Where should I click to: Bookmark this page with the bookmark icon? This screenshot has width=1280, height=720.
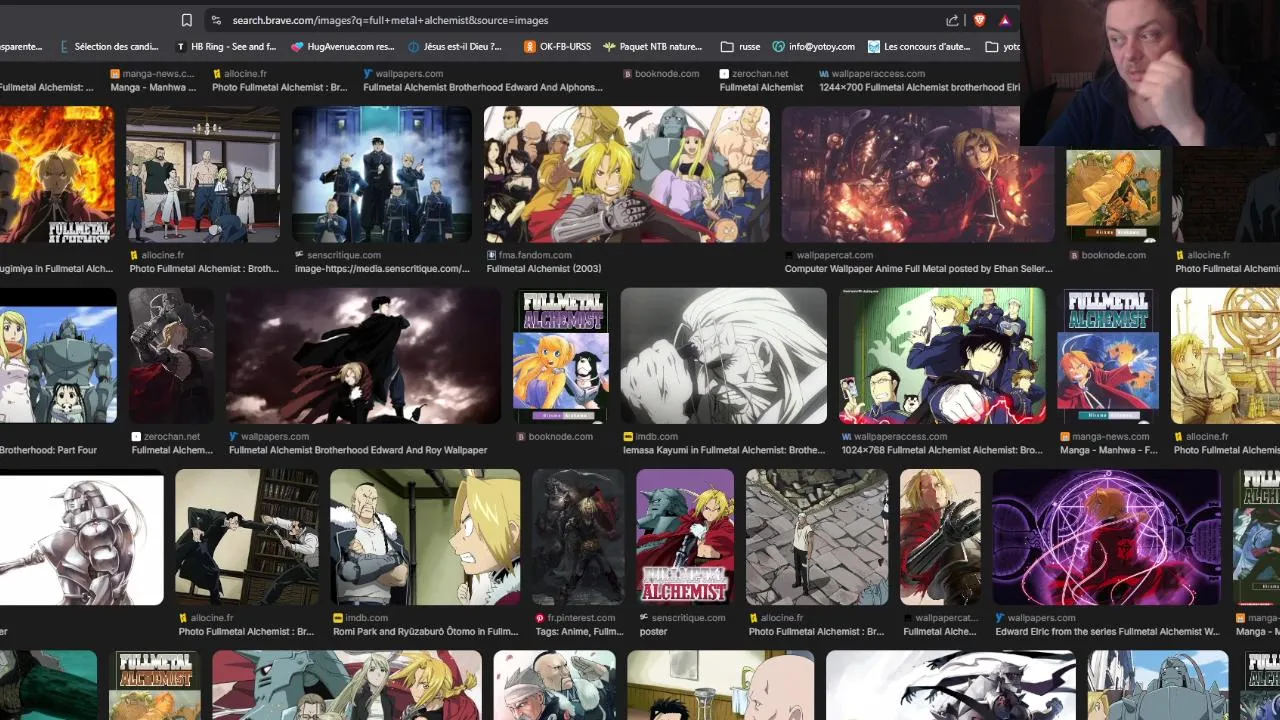[187, 20]
